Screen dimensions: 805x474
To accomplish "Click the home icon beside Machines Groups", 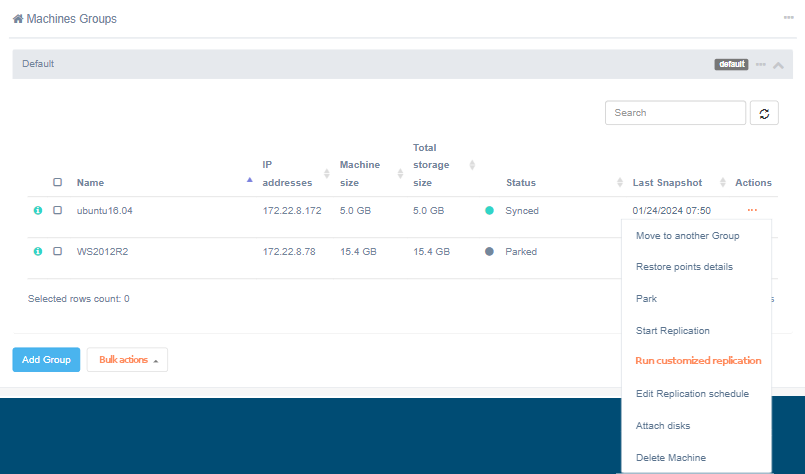I will 18,19.
